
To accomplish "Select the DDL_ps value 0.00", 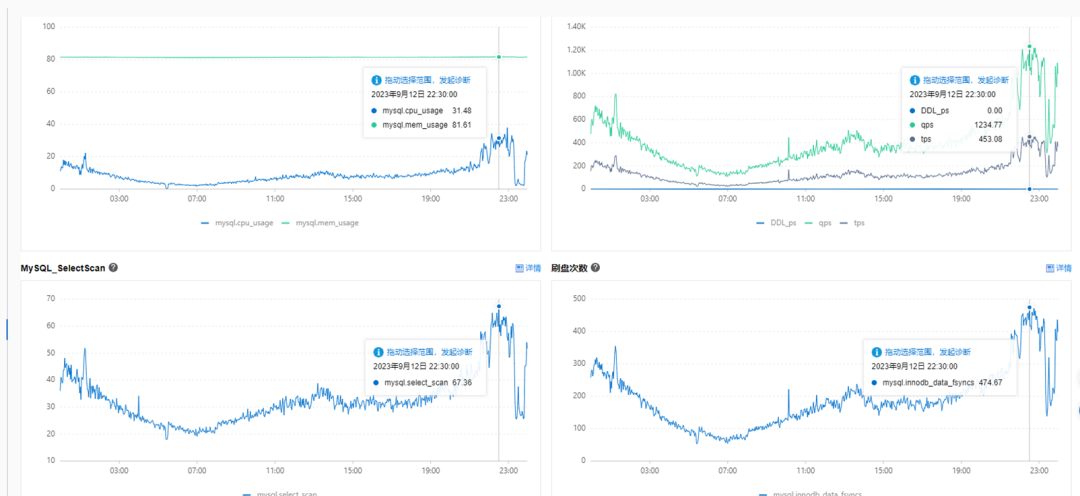I will click(x=993, y=110).
